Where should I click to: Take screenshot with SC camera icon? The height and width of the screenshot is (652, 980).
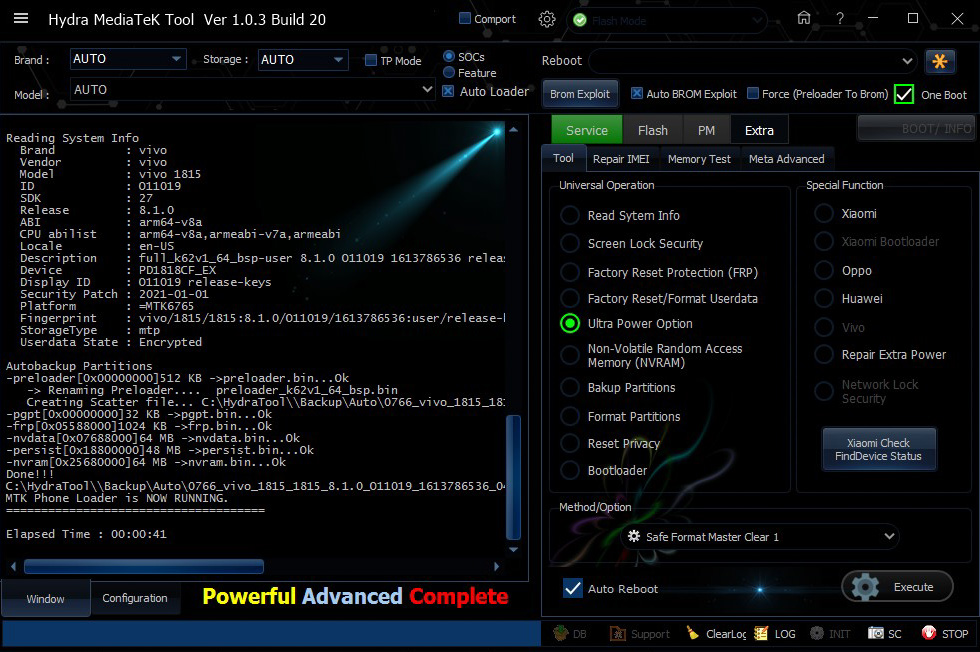coord(876,633)
